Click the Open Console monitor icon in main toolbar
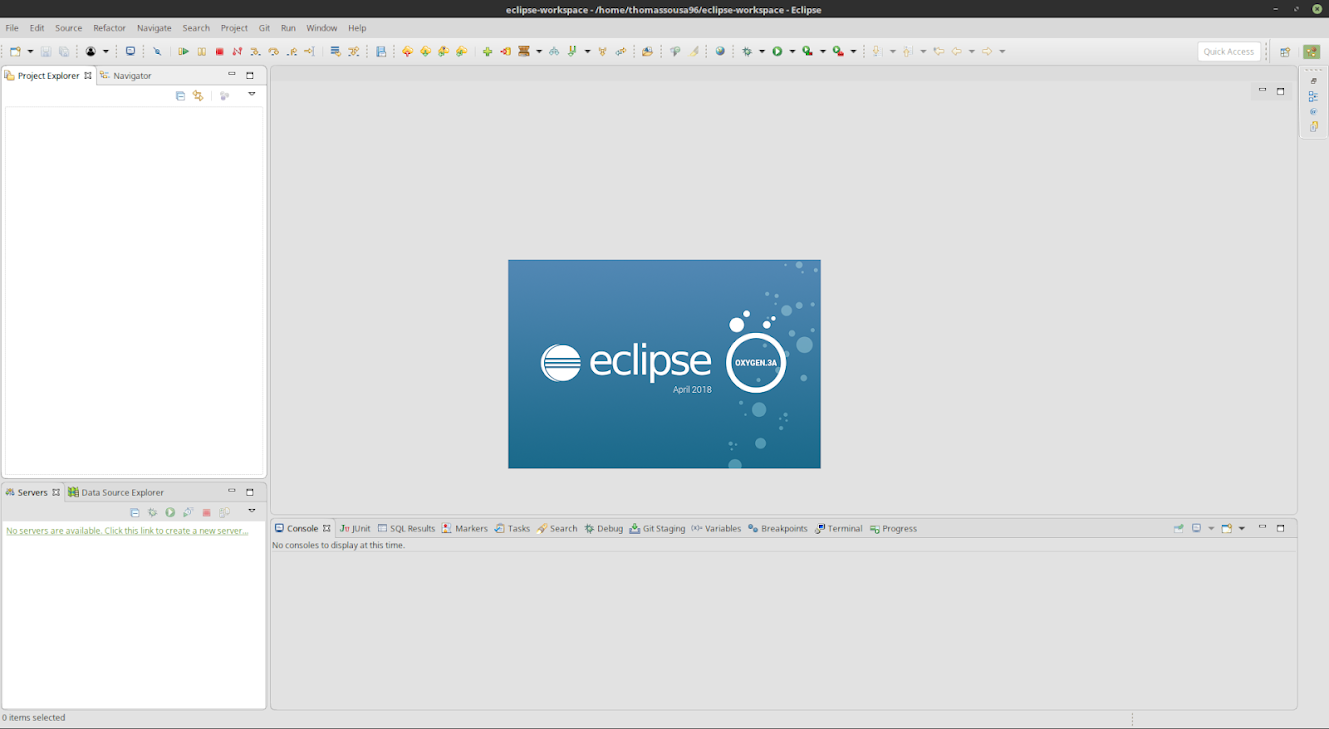 pyautogui.click(x=130, y=51)
